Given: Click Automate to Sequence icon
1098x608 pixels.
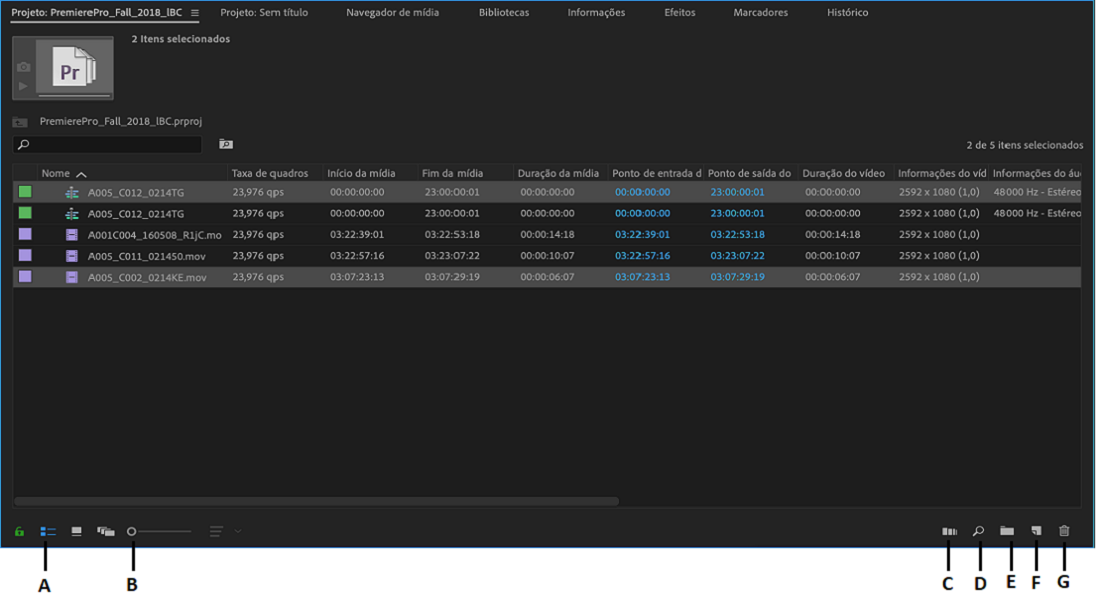Looking at the screenshot, I should [x=950, y=532].
